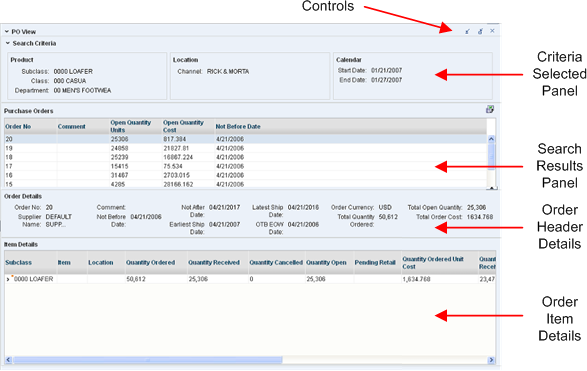Select purchase order 18 row
The height and width of the screenshot is (371, 587).
click(246, 157)
